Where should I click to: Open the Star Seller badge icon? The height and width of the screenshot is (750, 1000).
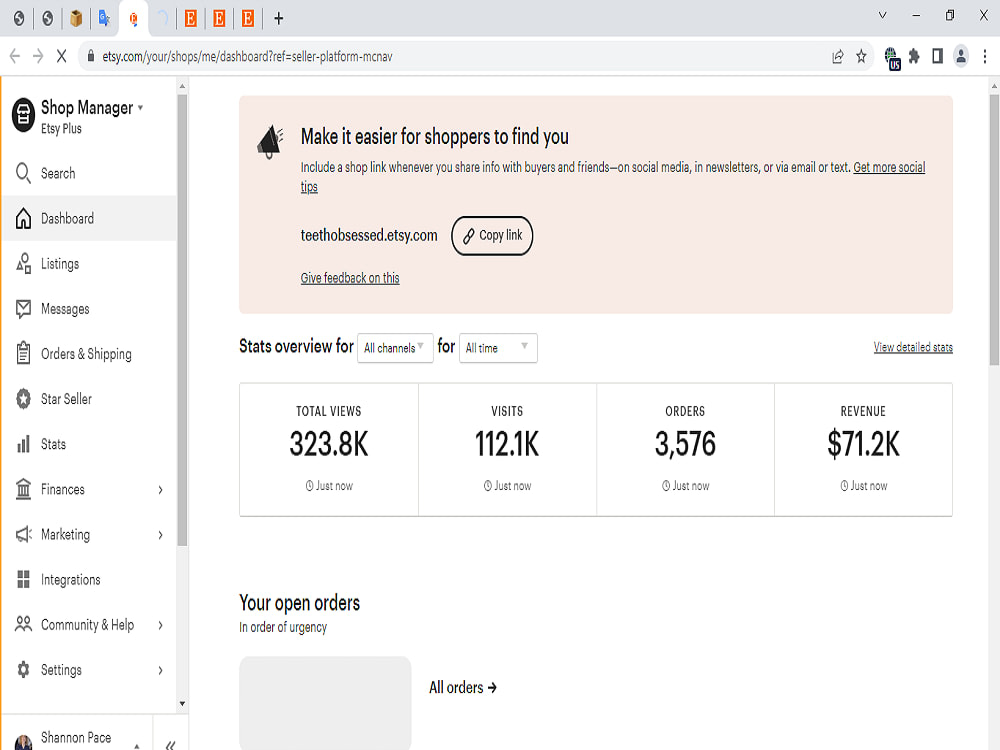tap(23, 399)
